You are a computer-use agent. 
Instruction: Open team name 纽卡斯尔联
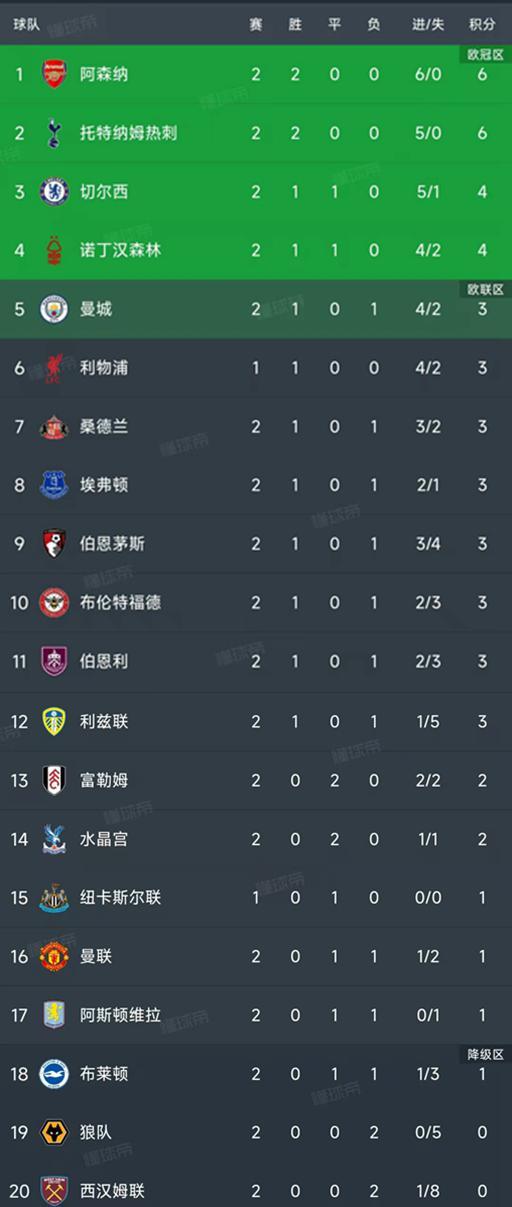click(120, 897)
